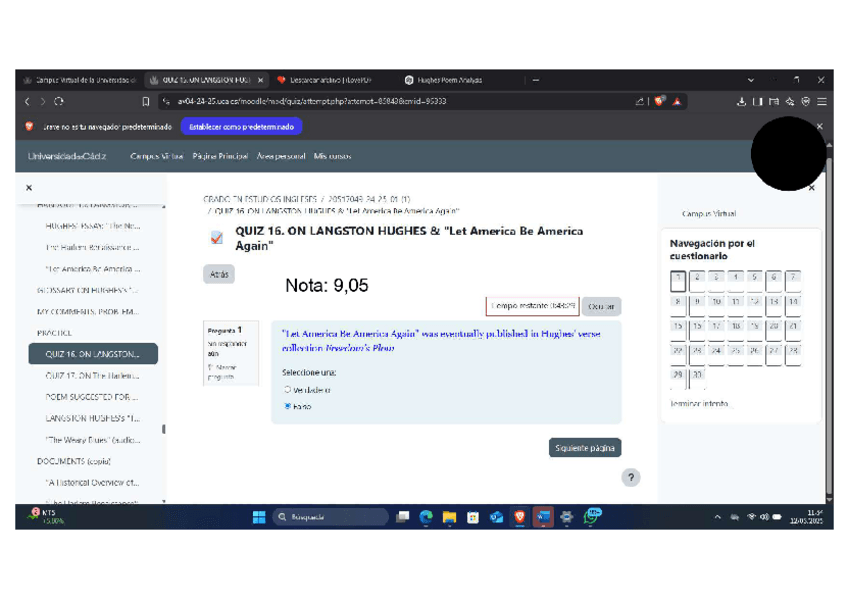This screenshot has height=599, width=848.
Task: Click the Brave Shields lion icon
Action: 660,101
